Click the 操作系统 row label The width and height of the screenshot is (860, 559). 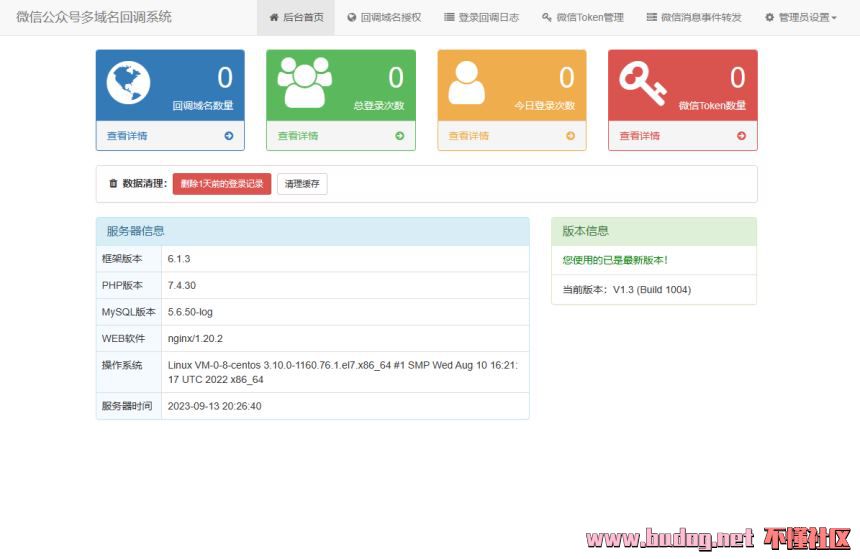click(122, 365)
